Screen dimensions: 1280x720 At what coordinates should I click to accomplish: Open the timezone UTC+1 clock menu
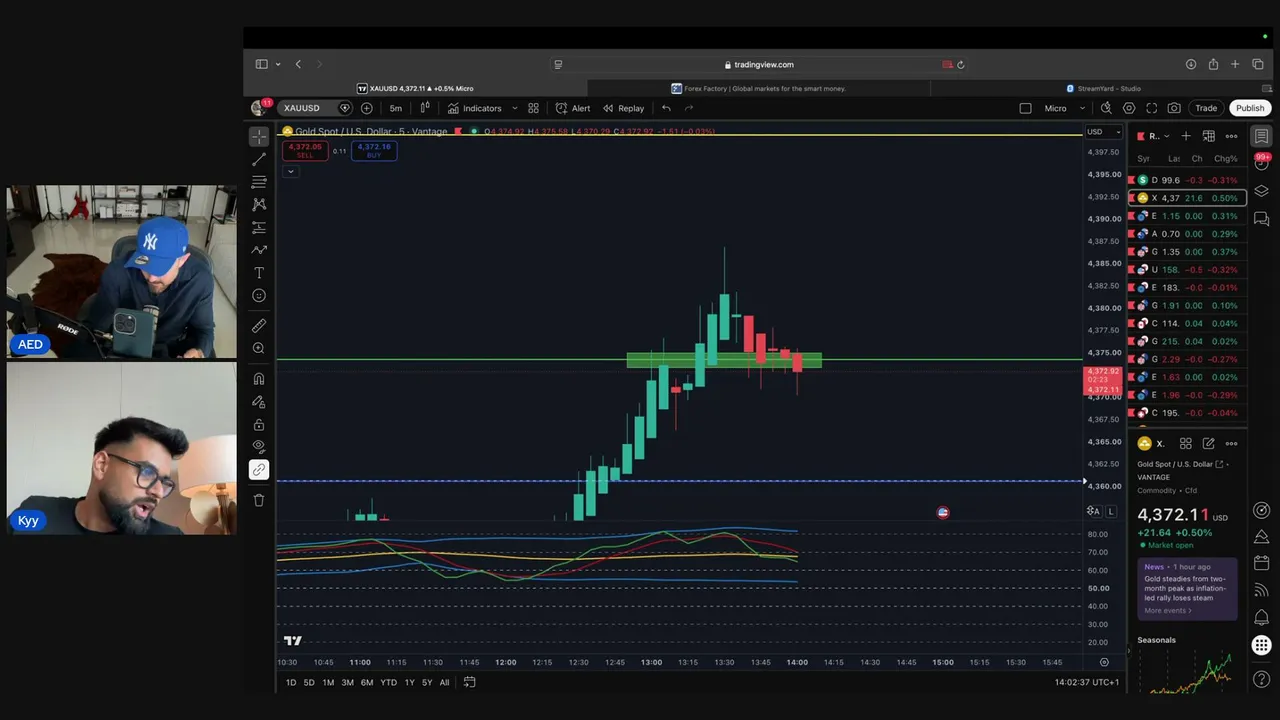tap(1086, 682)
